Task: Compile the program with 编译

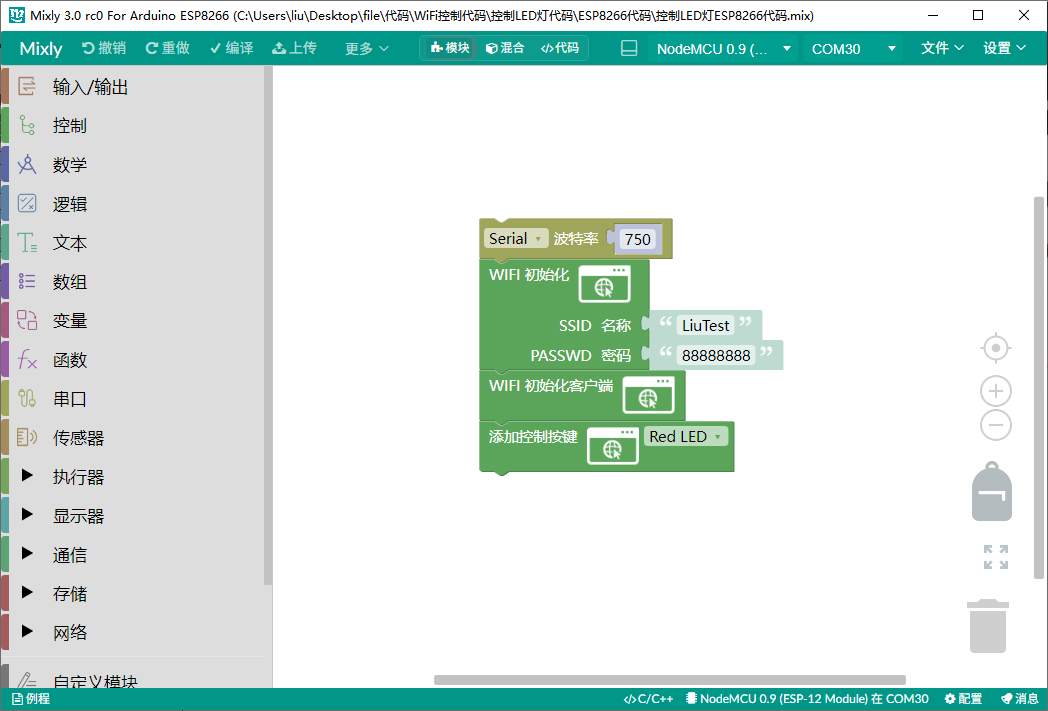Action: [231, 48]
